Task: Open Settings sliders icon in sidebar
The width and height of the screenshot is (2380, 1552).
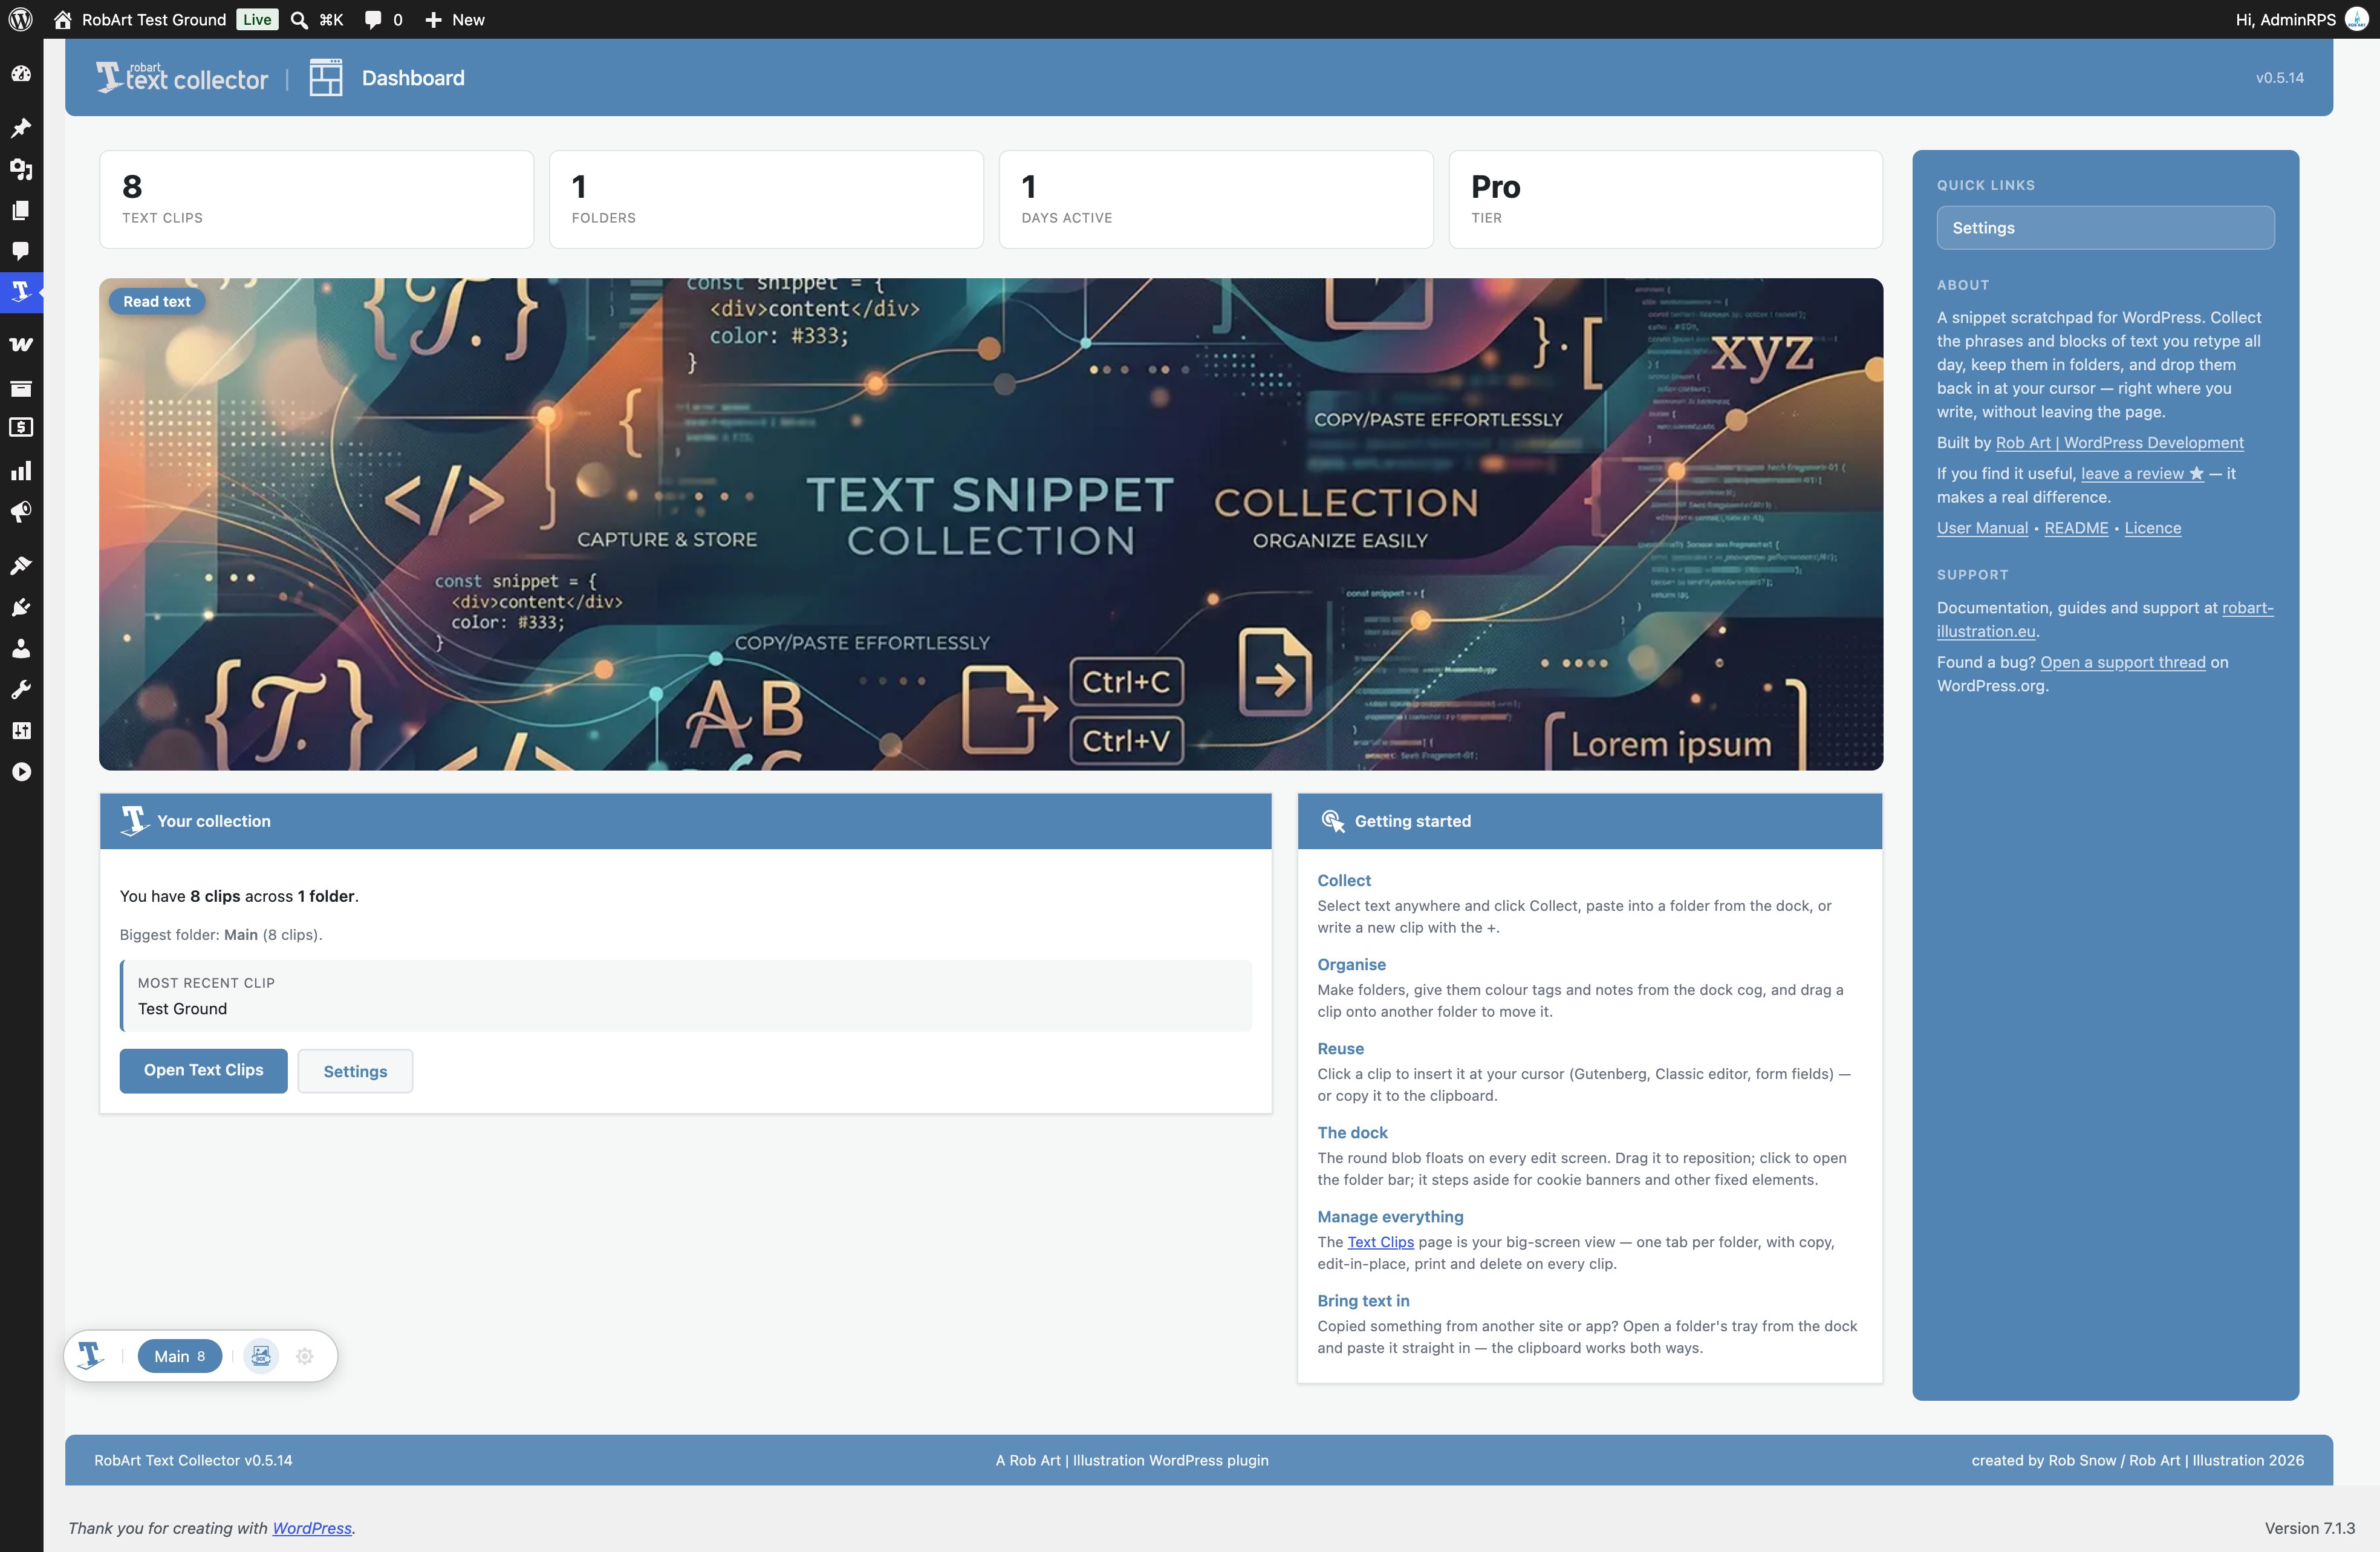Action: click(x=21, y=730)
